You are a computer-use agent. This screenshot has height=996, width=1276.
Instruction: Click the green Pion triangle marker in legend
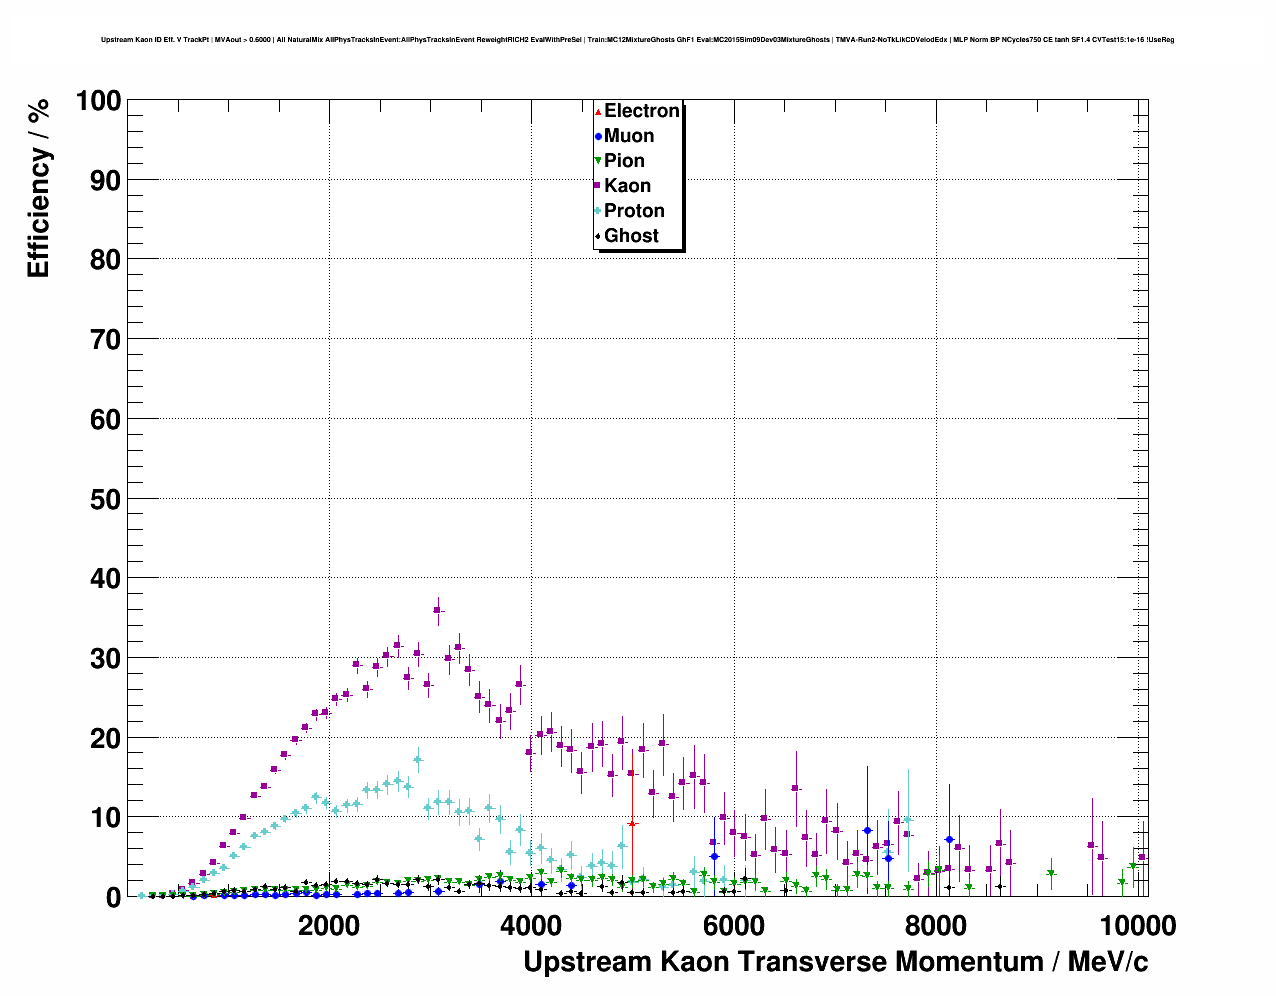[598, 161]
